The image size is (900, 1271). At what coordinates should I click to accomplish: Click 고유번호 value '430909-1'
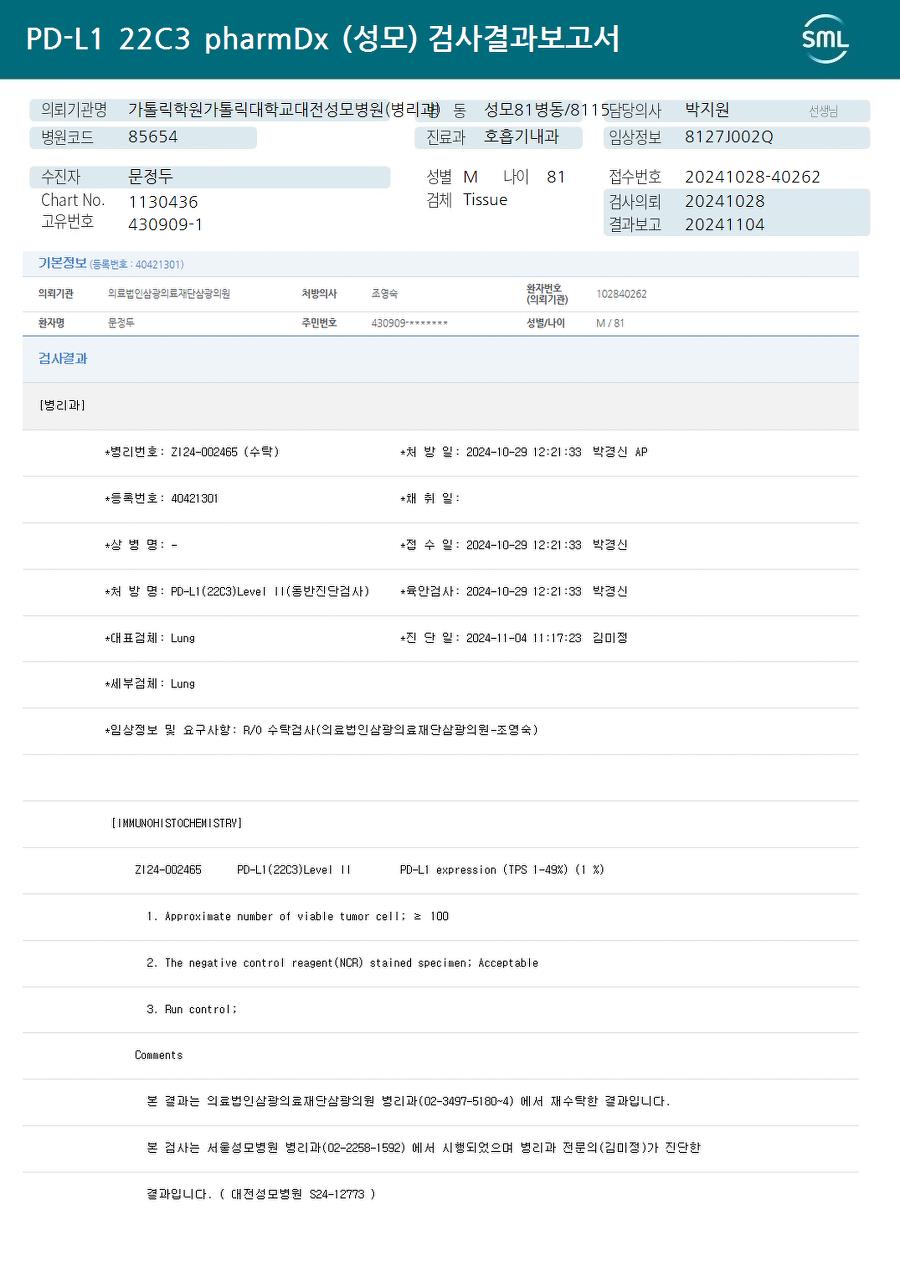coord(166,225)
